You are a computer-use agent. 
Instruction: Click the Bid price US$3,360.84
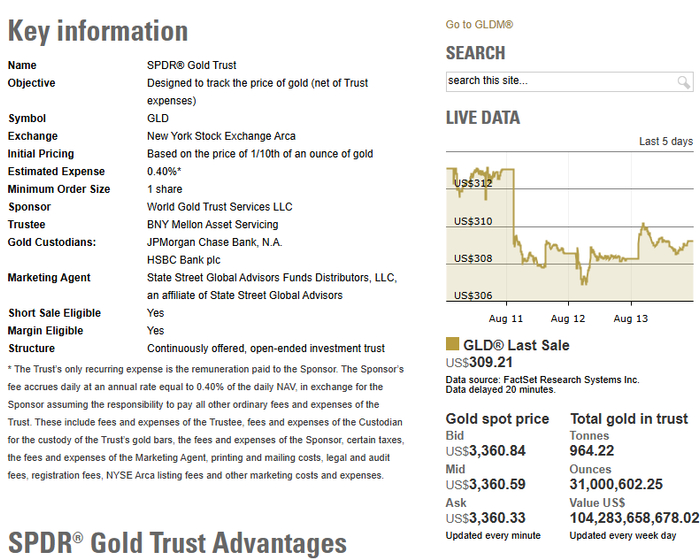[485, 451]
